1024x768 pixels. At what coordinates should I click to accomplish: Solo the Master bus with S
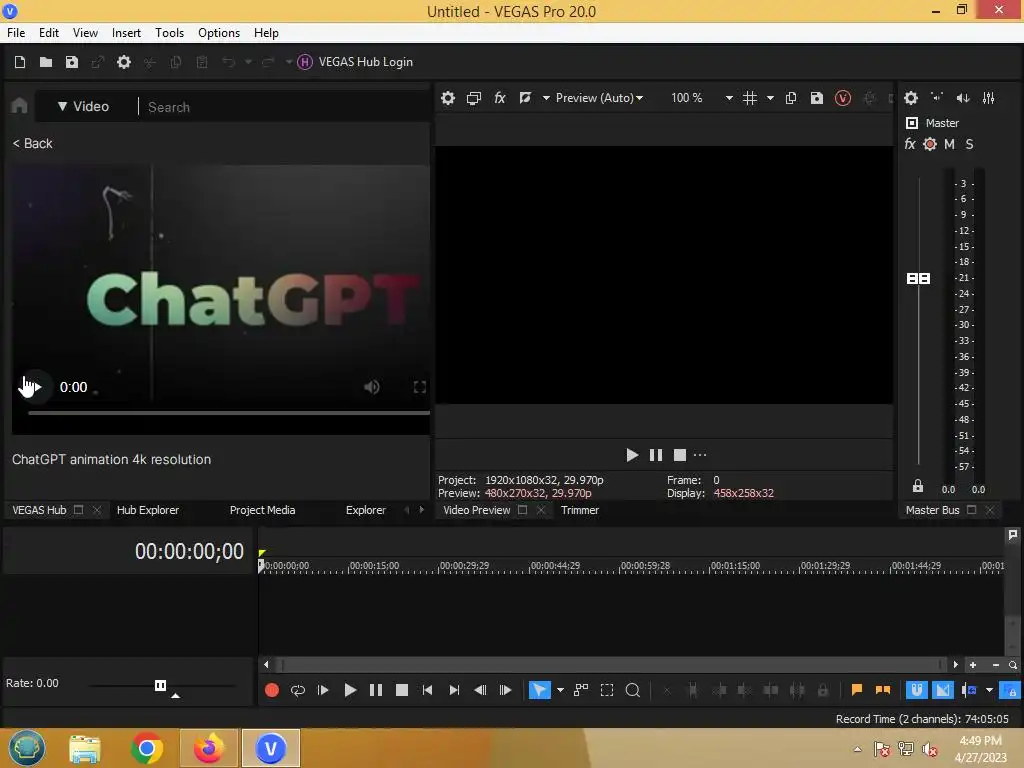click(969, 144)
